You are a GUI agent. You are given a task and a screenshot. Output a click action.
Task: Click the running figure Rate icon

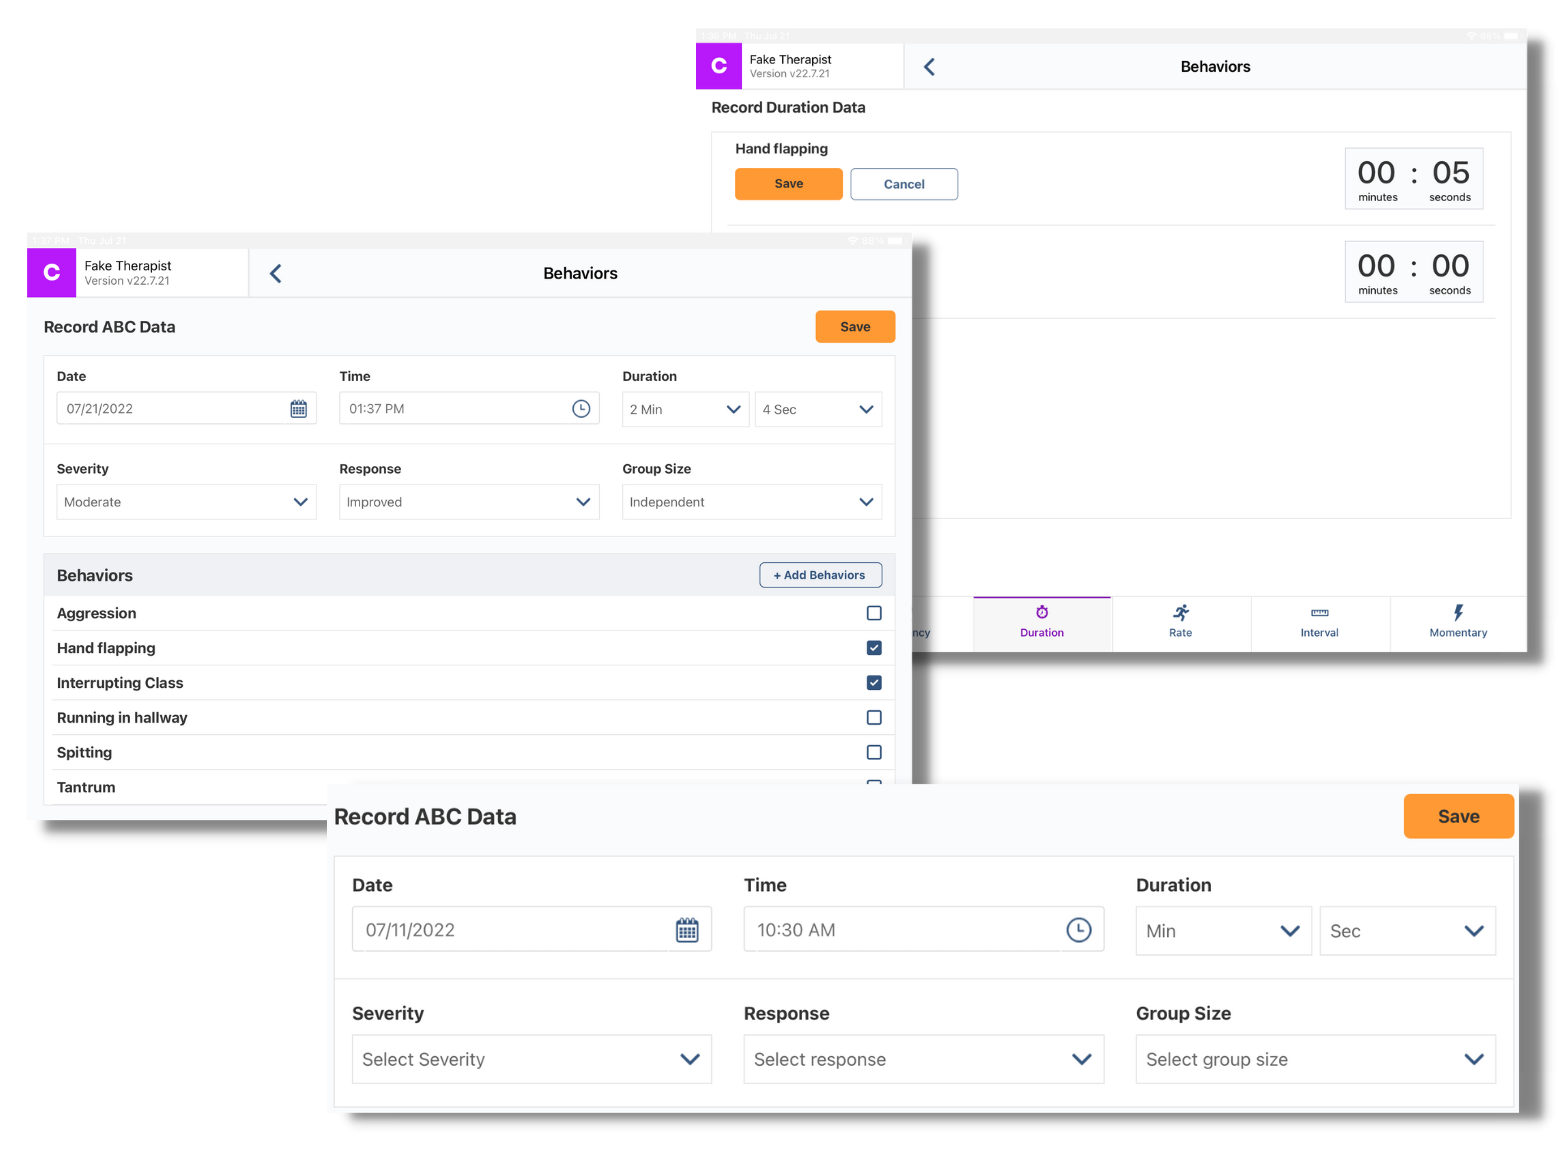pos(1181,613)
